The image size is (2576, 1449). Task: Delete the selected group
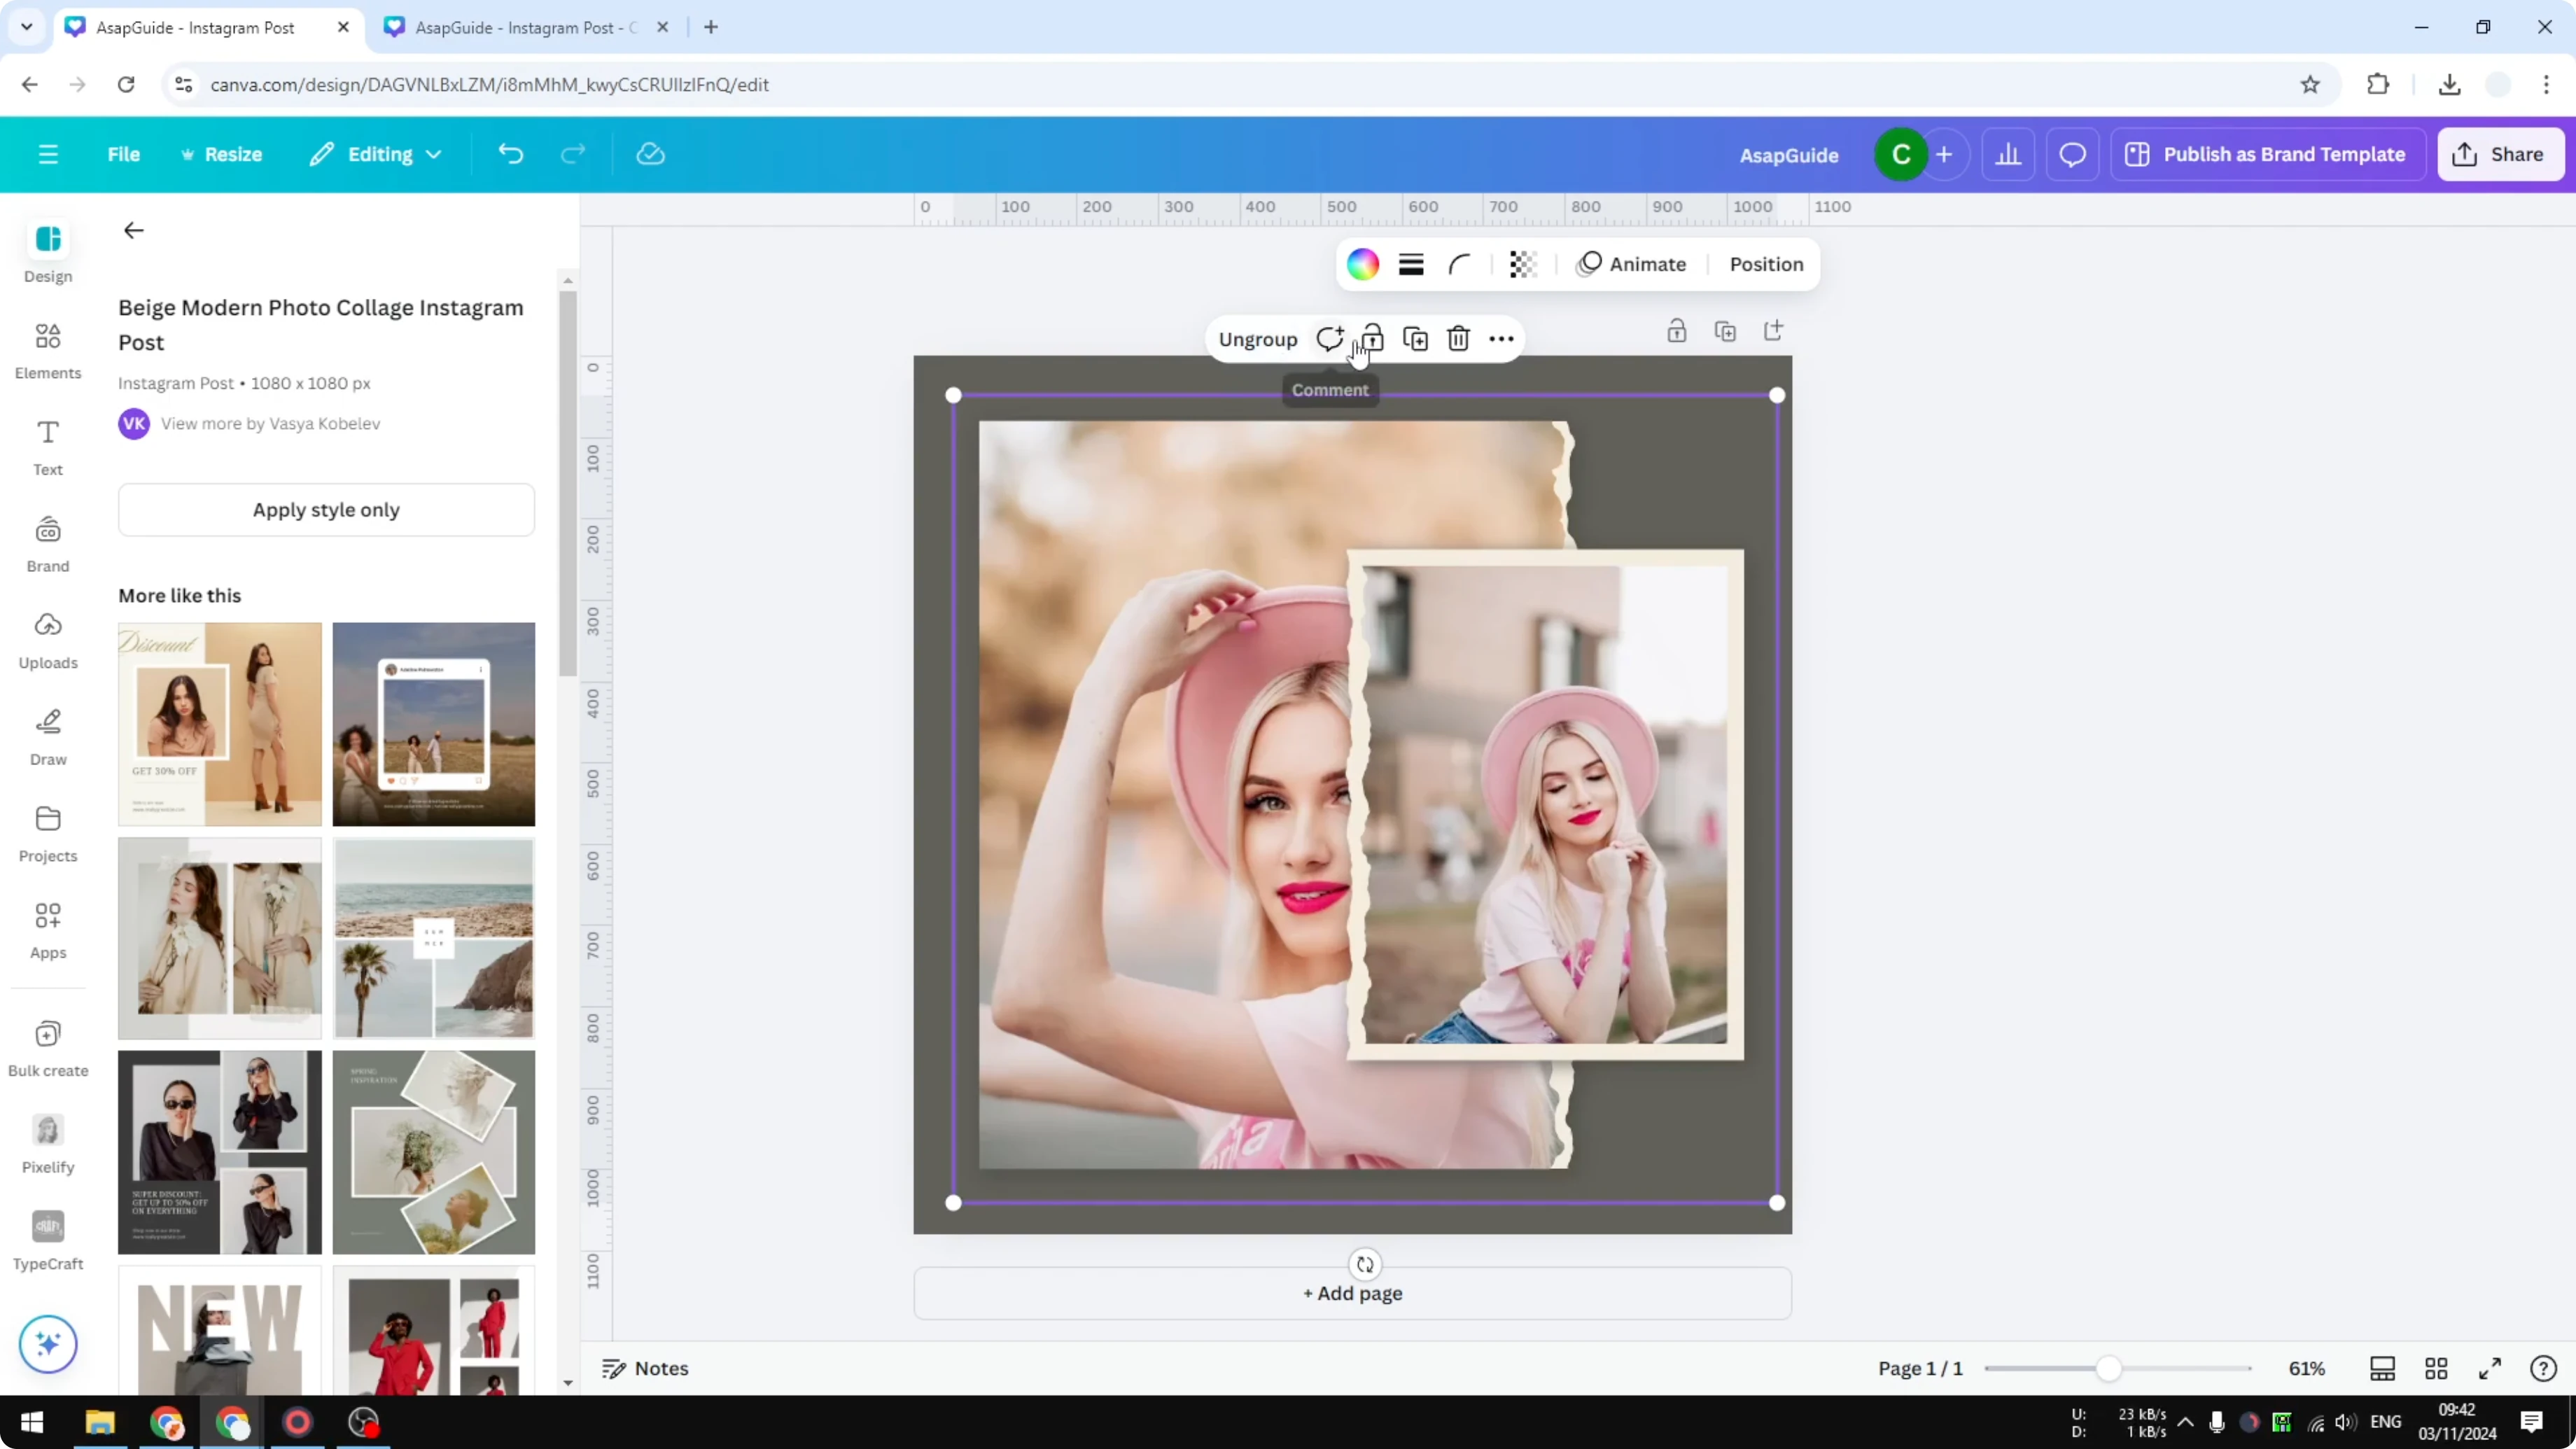click(x=1458, y=339)
